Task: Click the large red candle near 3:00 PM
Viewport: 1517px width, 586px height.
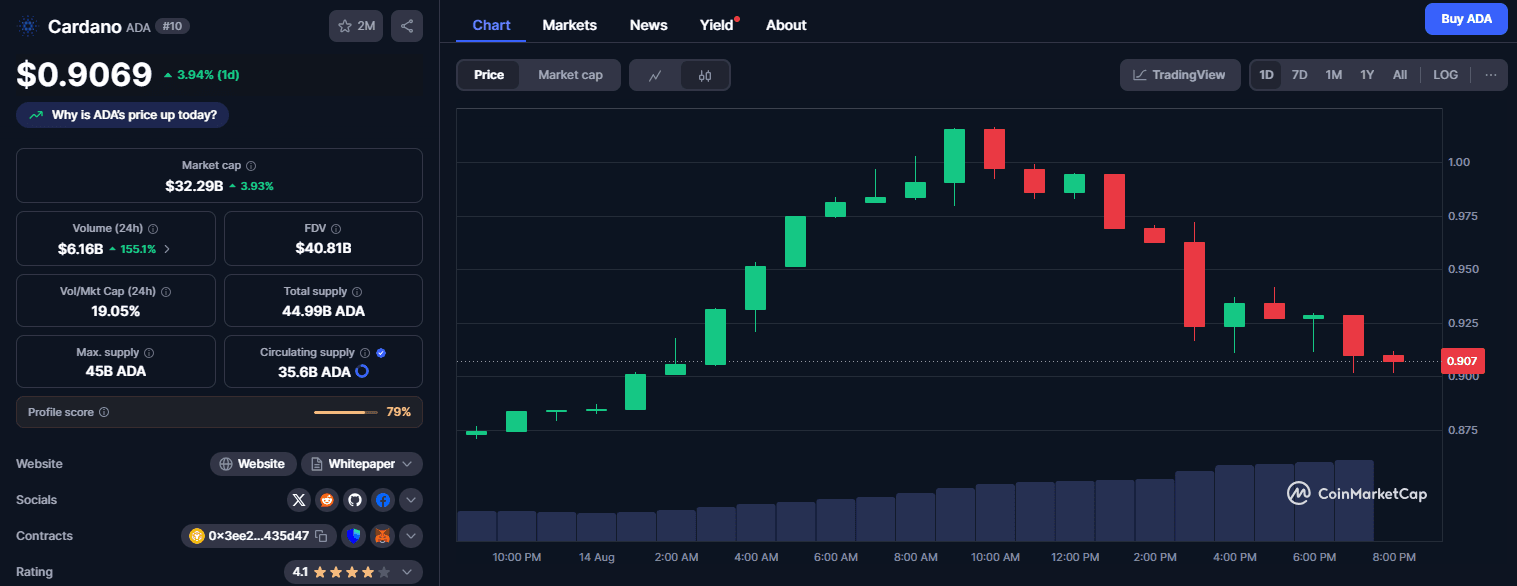Action: click(1194, 284)
